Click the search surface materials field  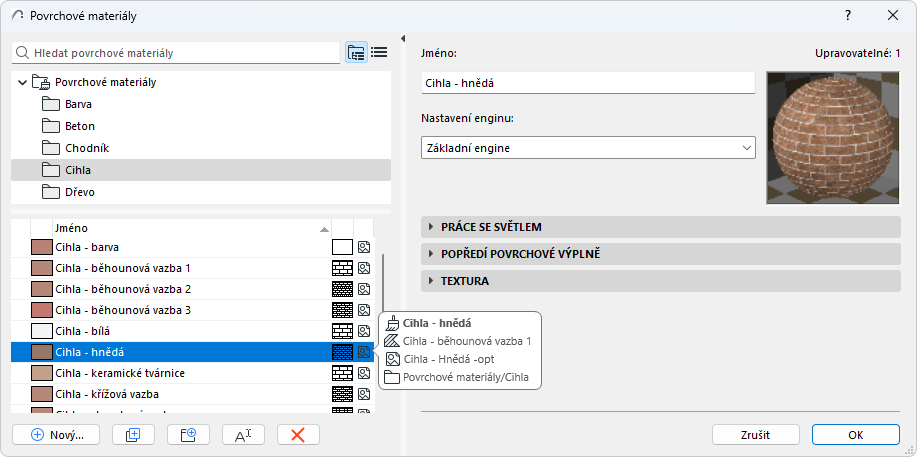[176, 53]
